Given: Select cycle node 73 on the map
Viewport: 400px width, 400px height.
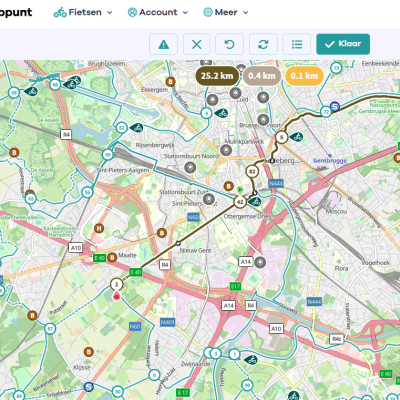Looking at the screenshot, I should (x=336, y=68).
